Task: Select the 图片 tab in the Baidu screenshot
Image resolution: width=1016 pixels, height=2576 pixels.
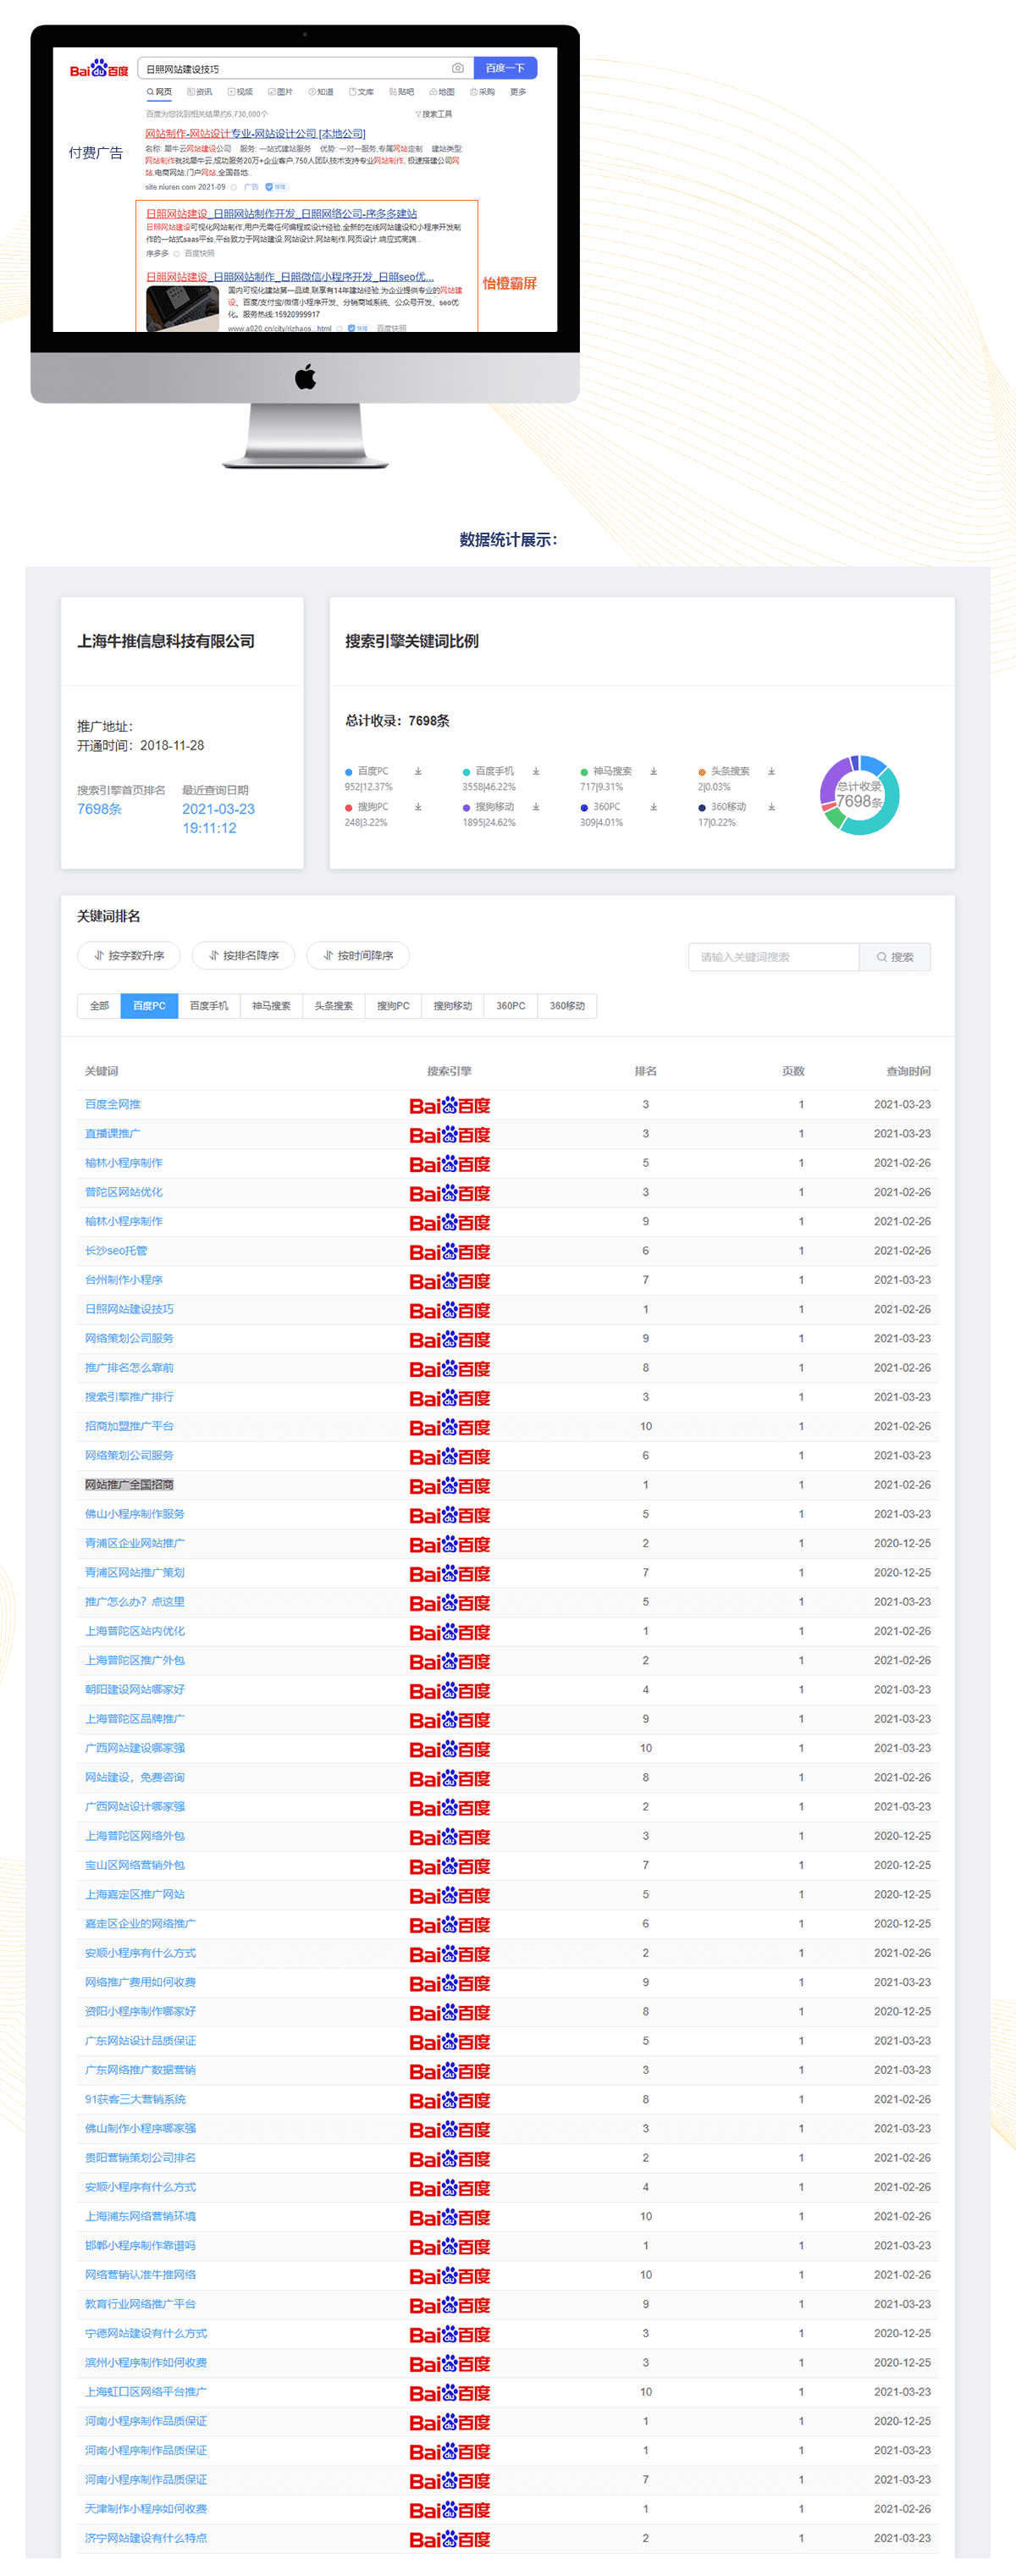Action: click(281, 92)
